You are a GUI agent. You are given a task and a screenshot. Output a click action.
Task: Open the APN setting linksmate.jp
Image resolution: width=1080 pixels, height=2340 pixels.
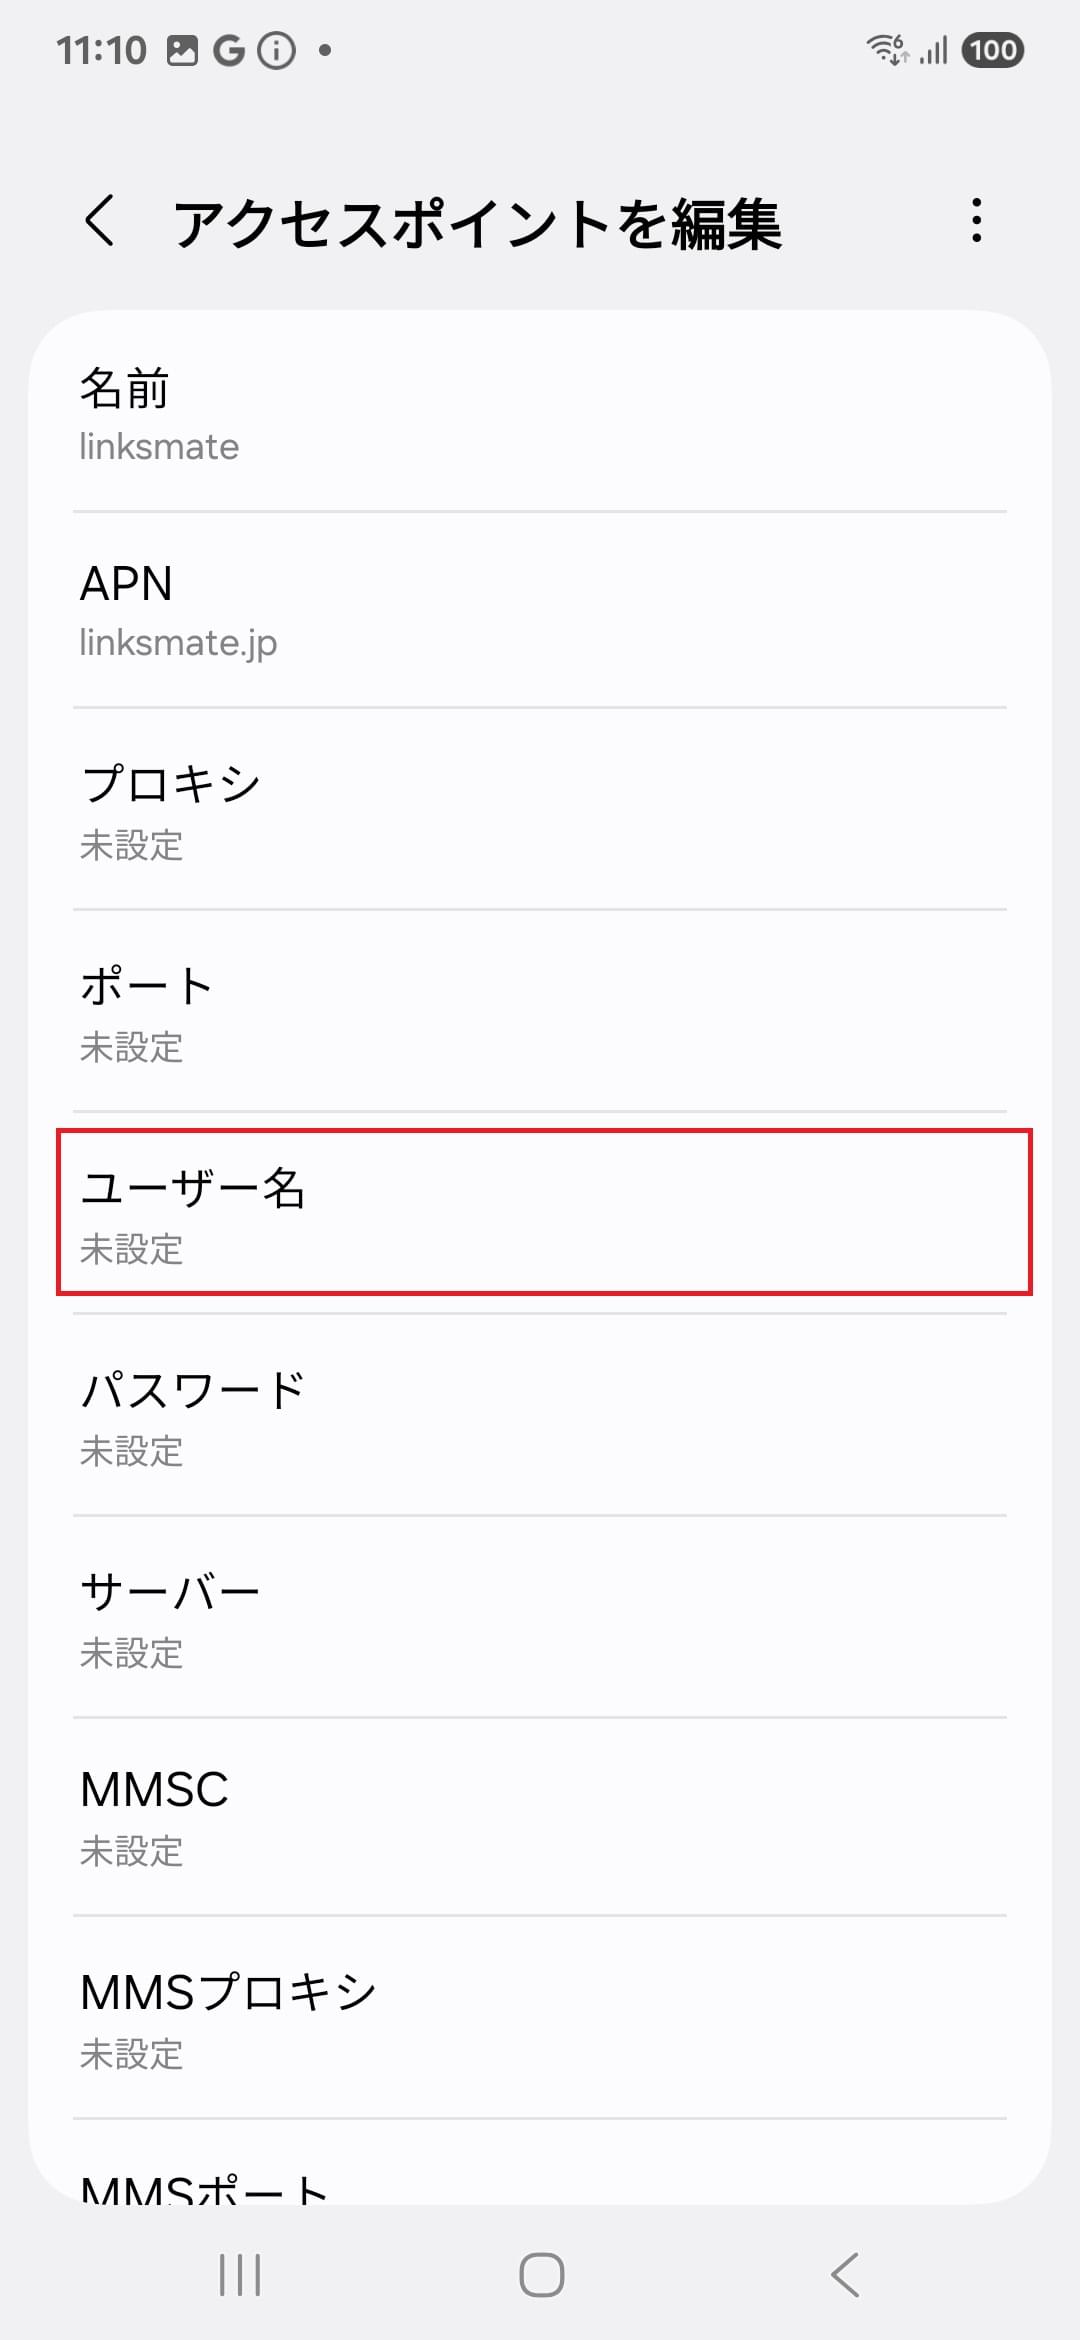(x=540, y=610)
